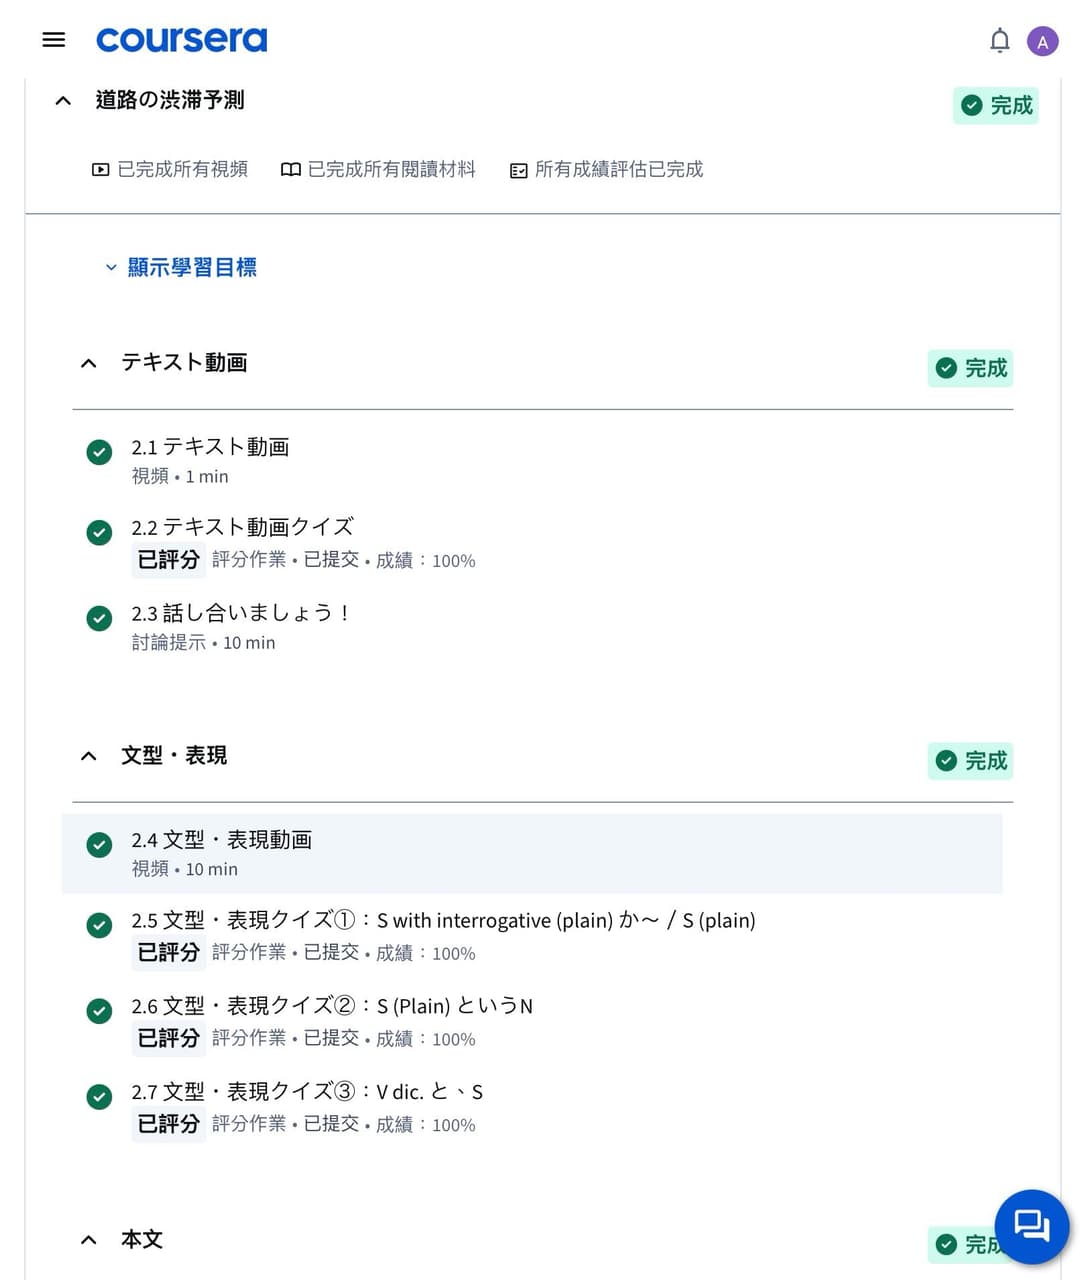The height and width of the screenshot is (1280, 1086).
Task: Open your profile avatar menu
Action: point(1043,40)
